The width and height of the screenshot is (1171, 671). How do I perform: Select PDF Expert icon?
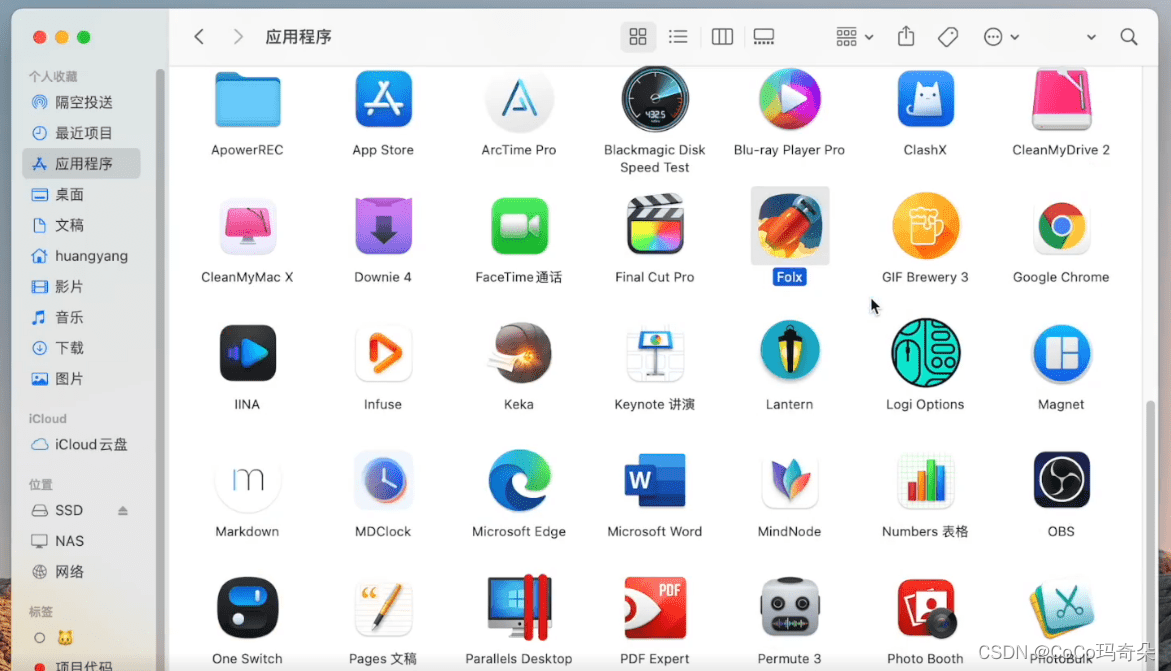655,607
